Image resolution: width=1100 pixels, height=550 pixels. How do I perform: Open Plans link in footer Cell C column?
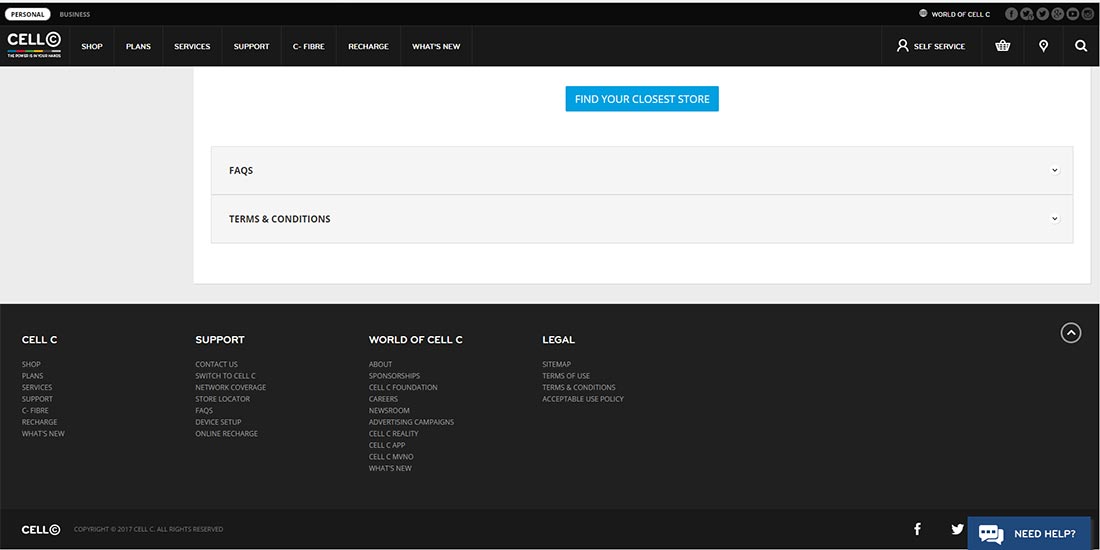[32, 376]
